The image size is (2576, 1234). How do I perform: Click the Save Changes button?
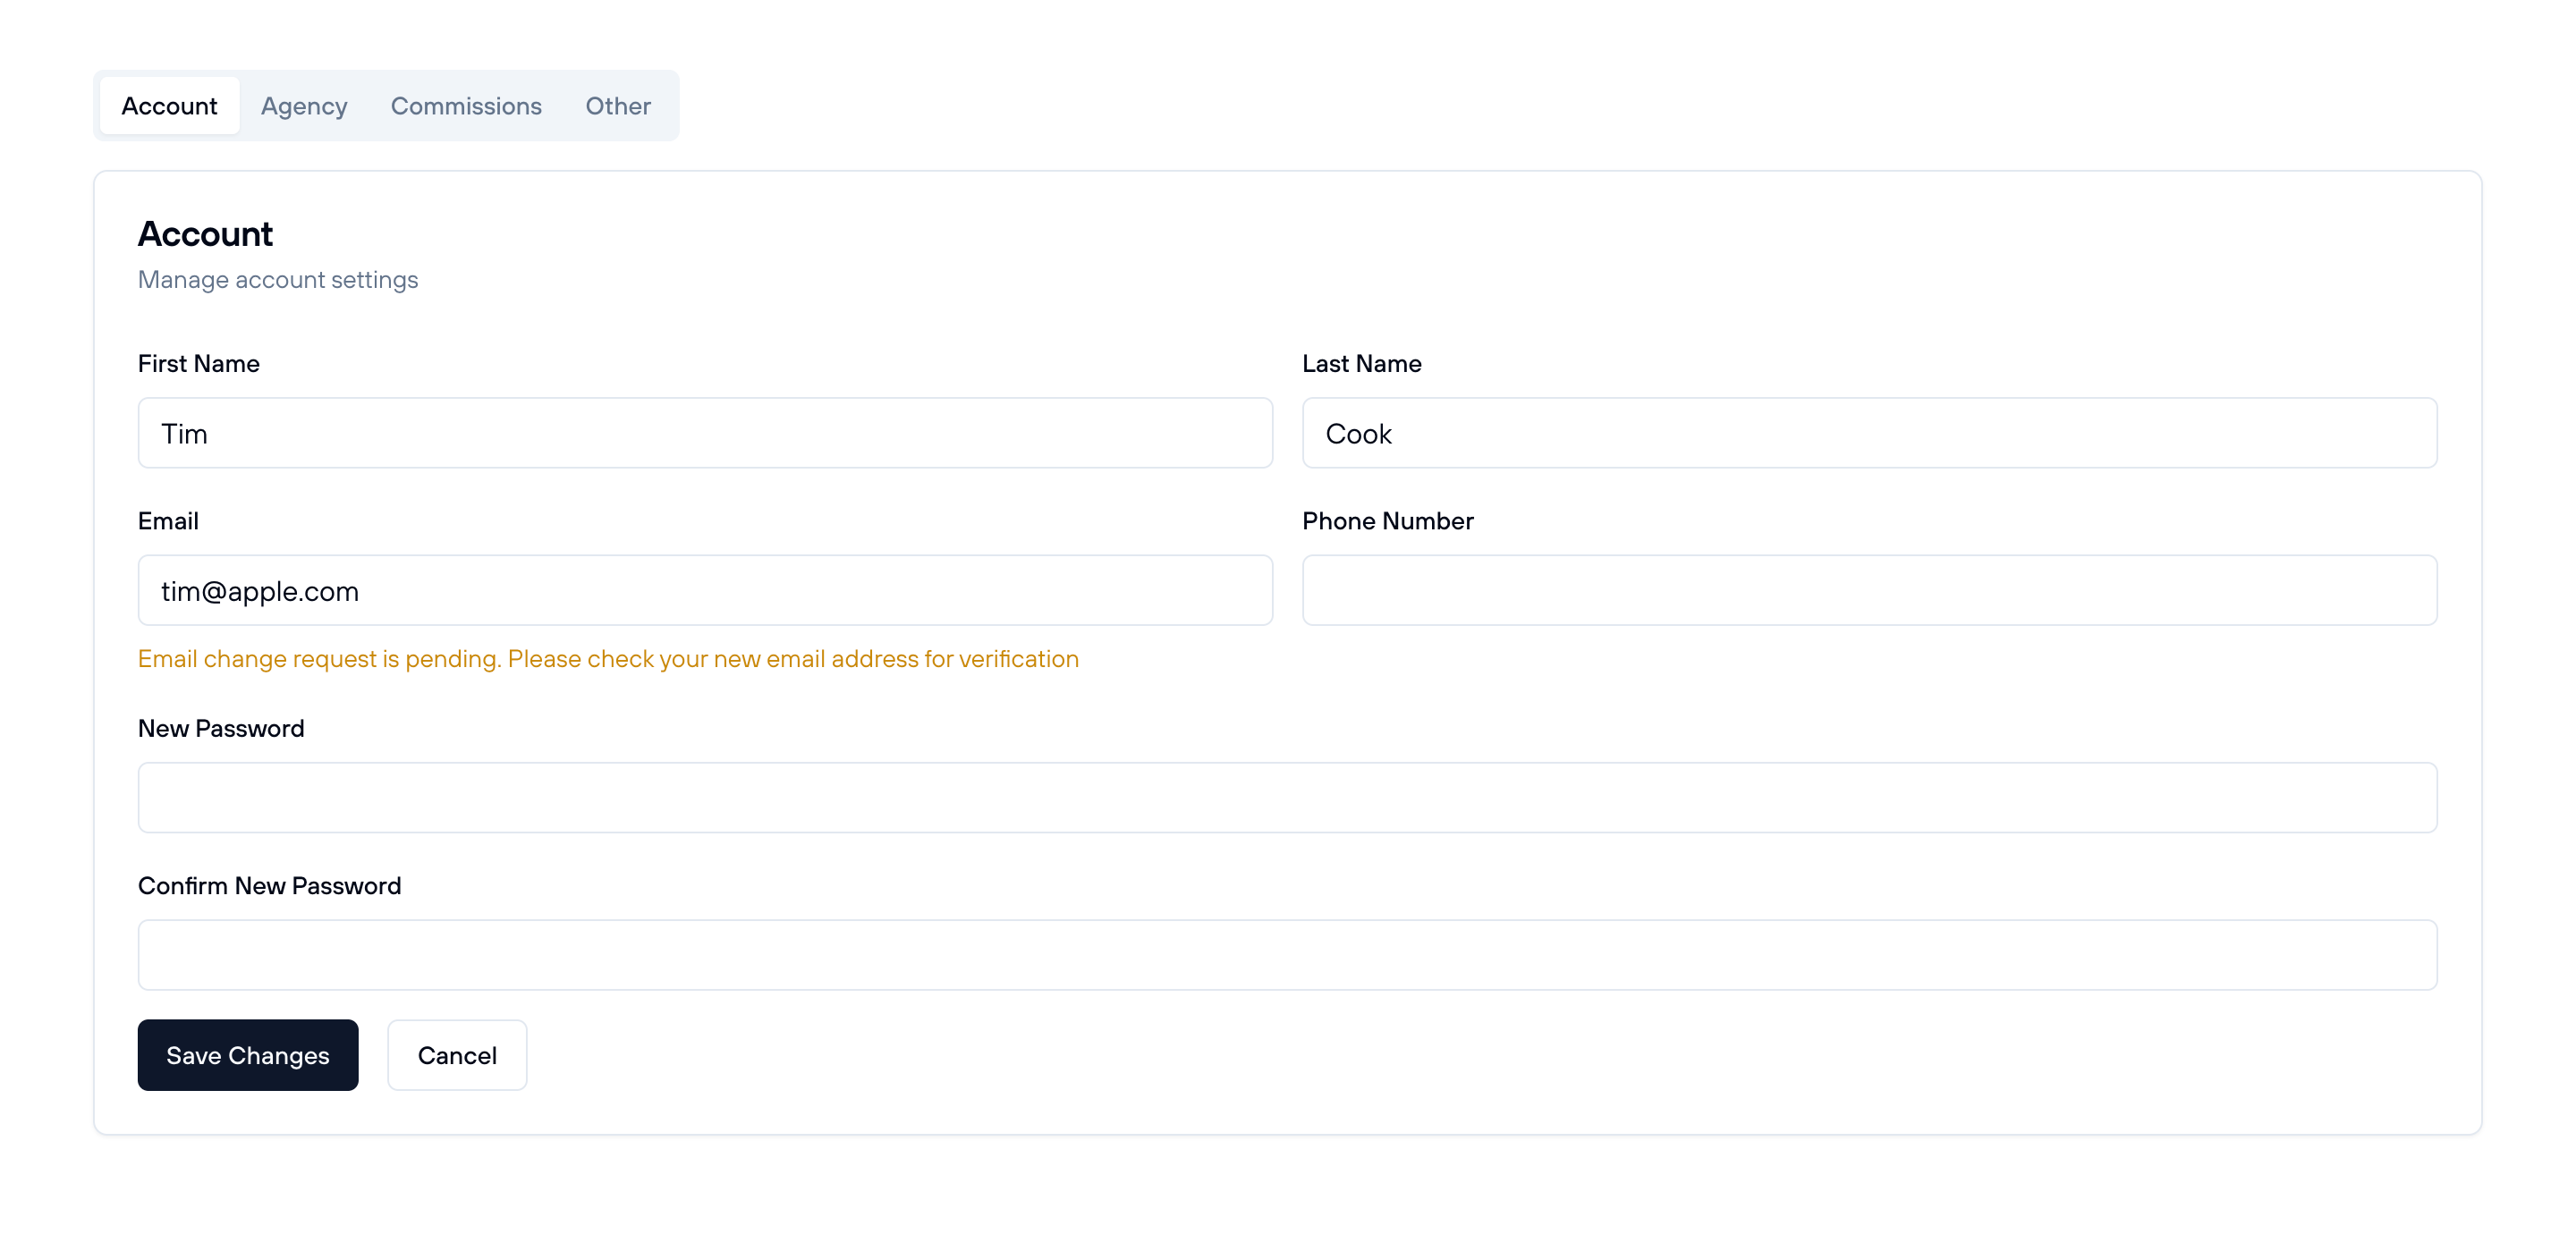click(247, 1054)
